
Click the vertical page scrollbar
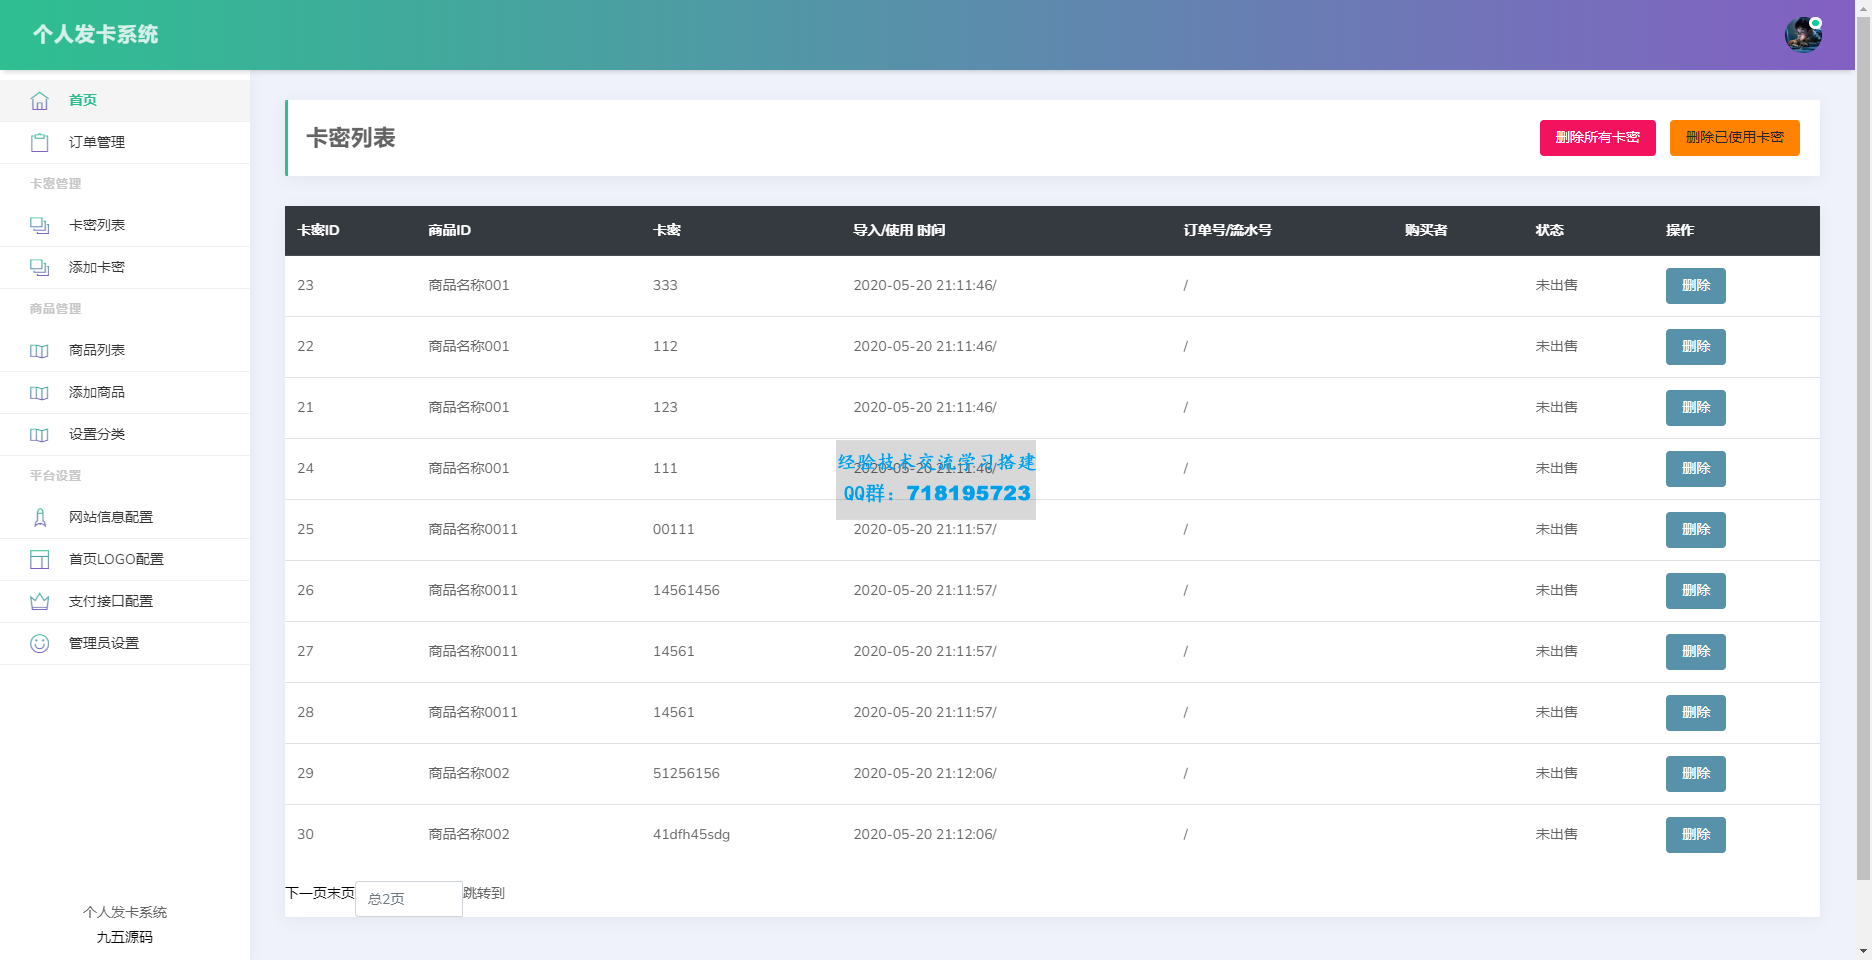[1863, 450]
